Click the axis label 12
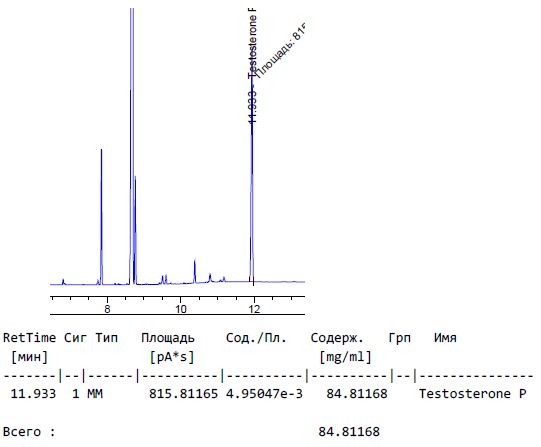 (254, 308)
